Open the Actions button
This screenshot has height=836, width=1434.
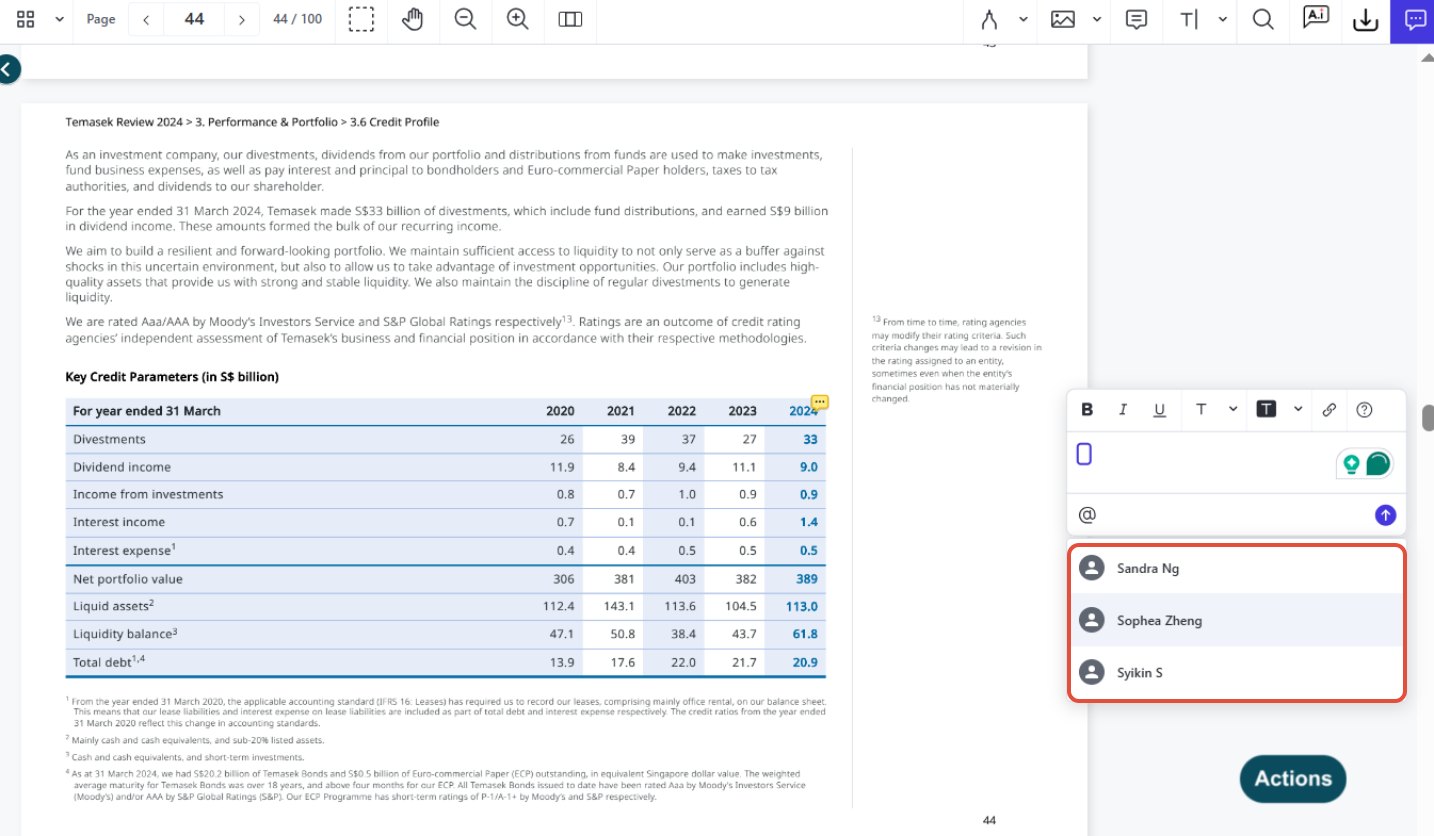(1293, 779)
